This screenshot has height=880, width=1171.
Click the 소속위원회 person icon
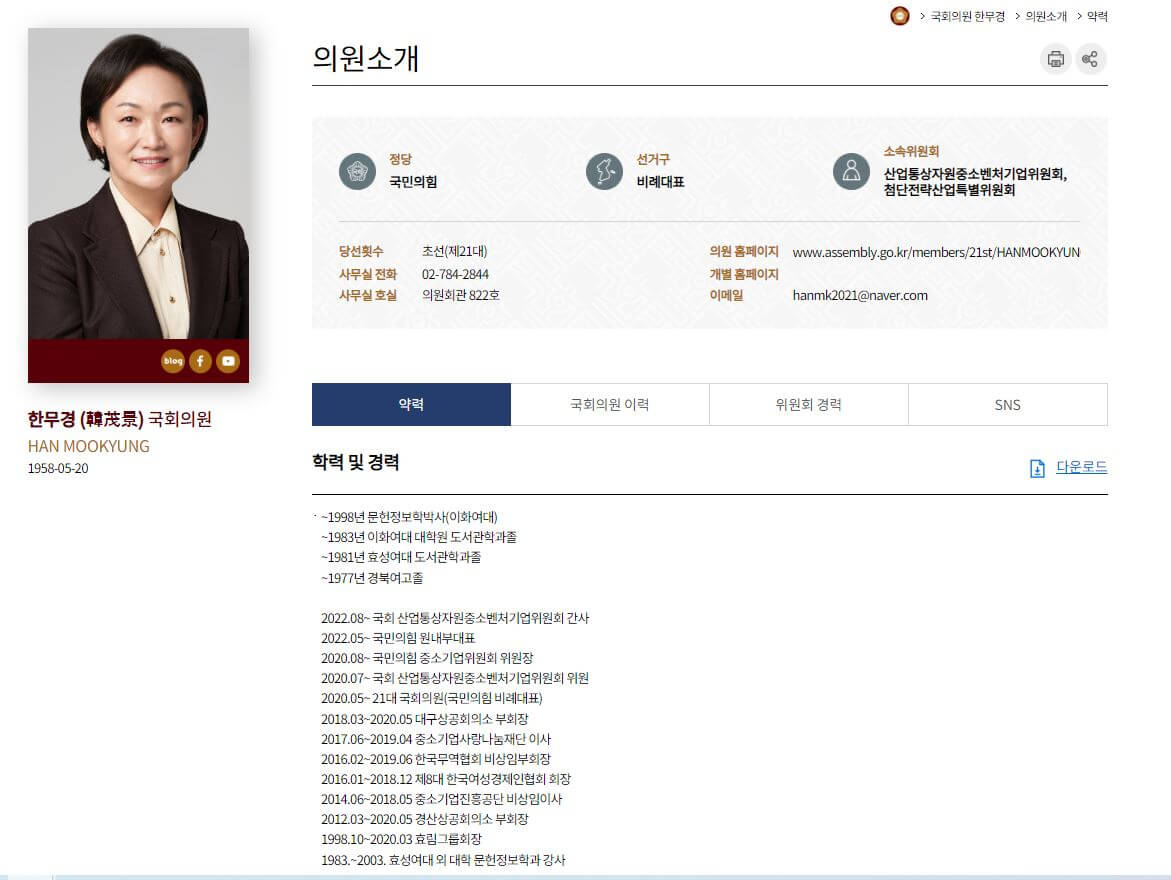click(851, 171)
